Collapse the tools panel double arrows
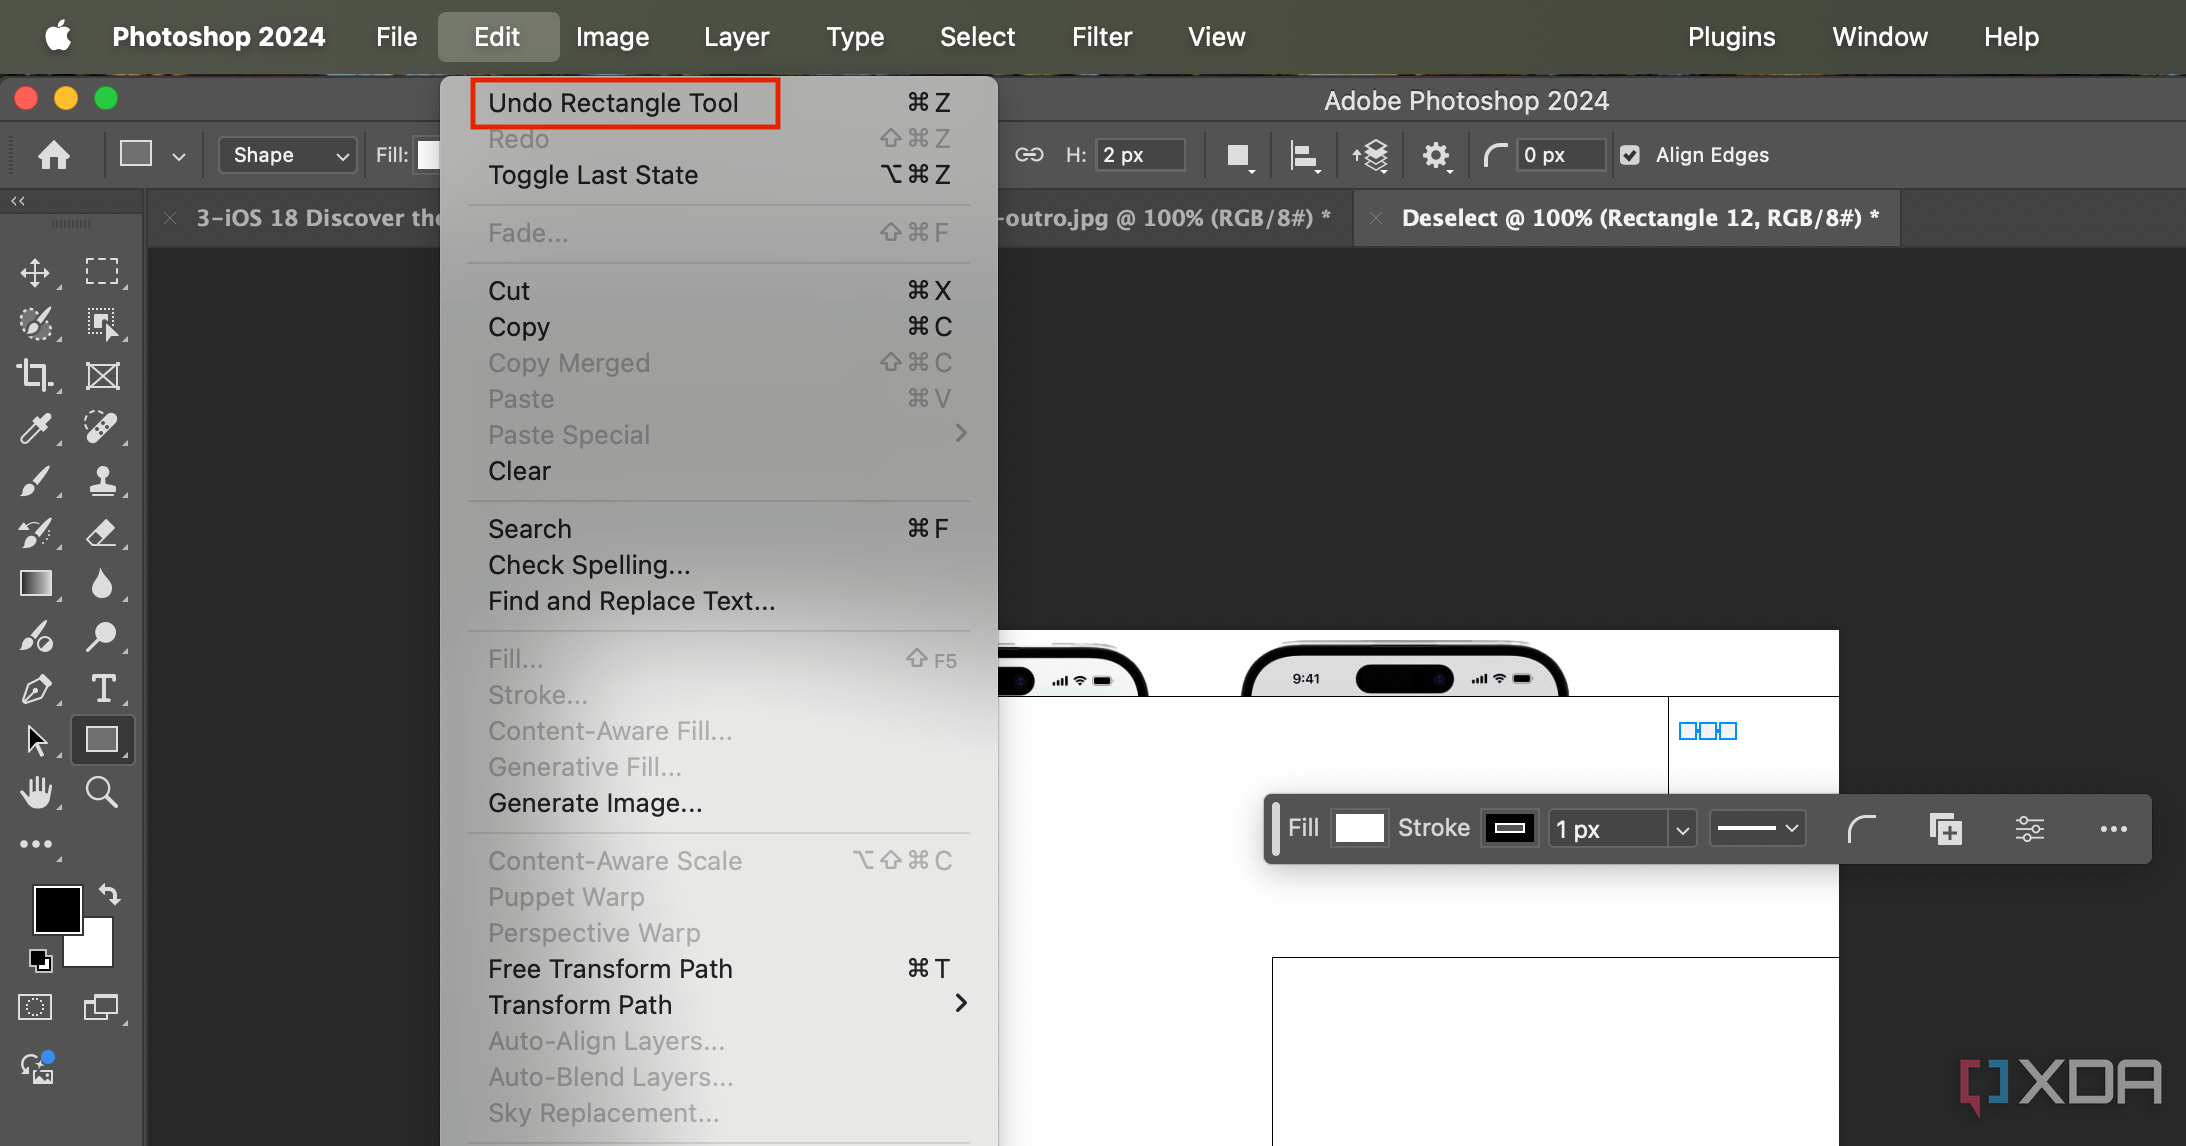Screen dimensions: 2186x1146 click(x=18, y=201)
